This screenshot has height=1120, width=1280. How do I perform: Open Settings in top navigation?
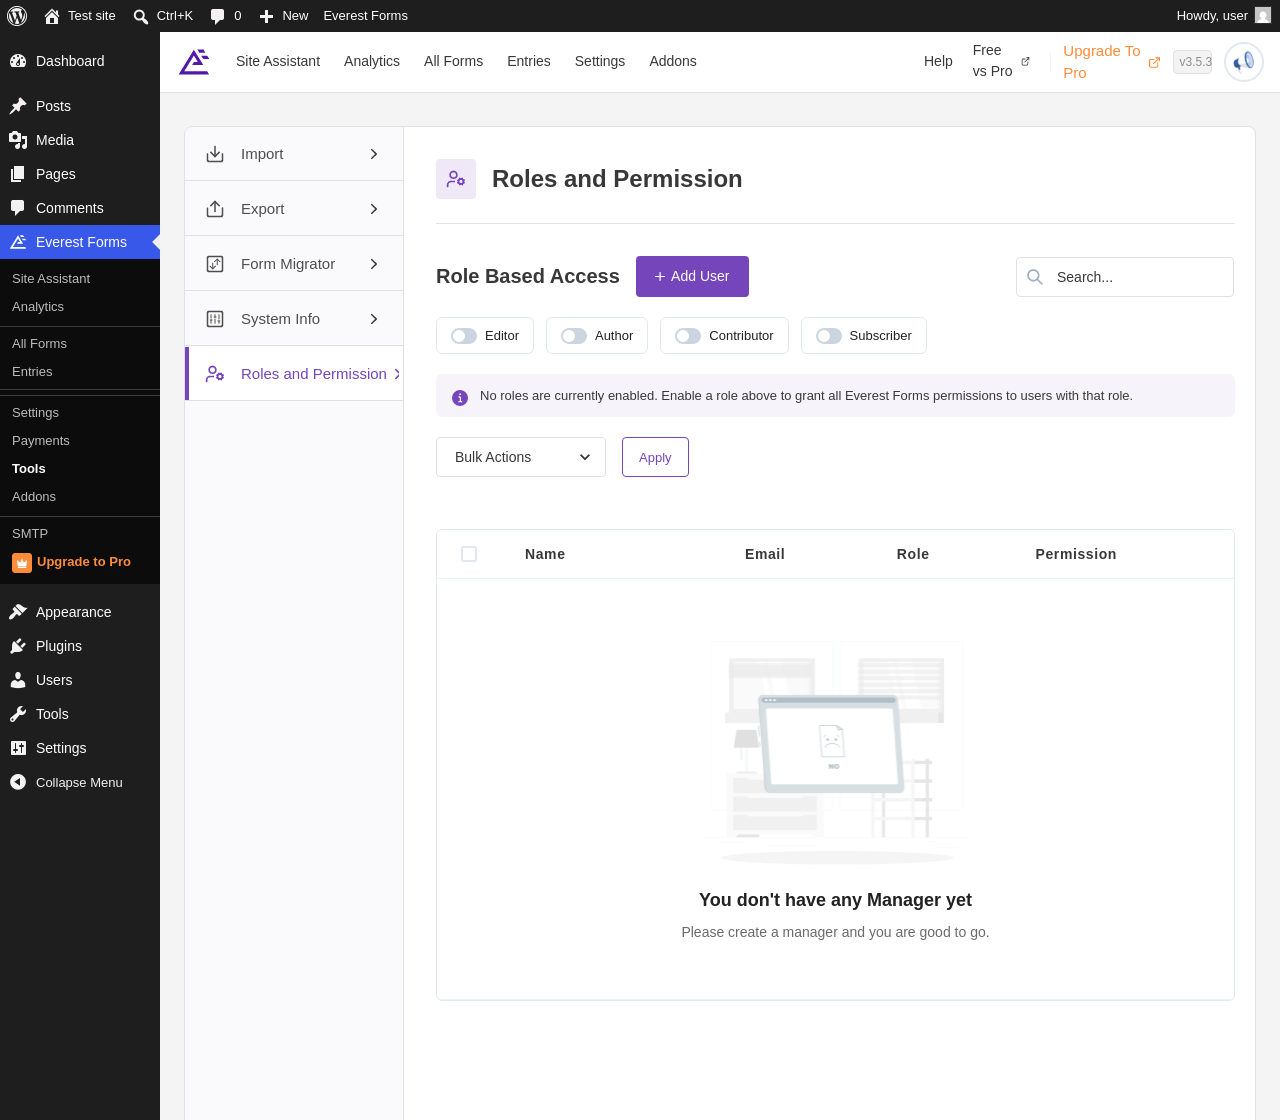(600, 61)
